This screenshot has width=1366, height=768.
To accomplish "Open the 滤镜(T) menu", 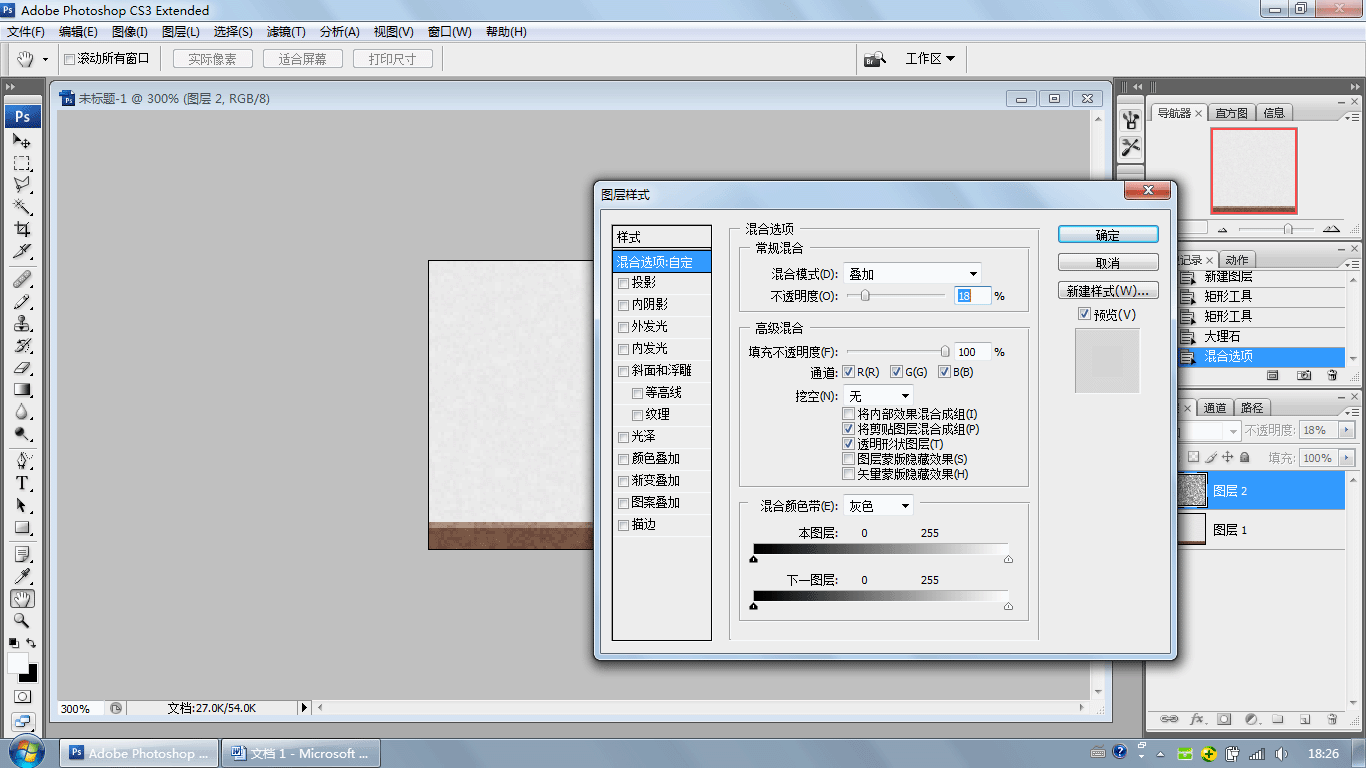I will point(286,32).
